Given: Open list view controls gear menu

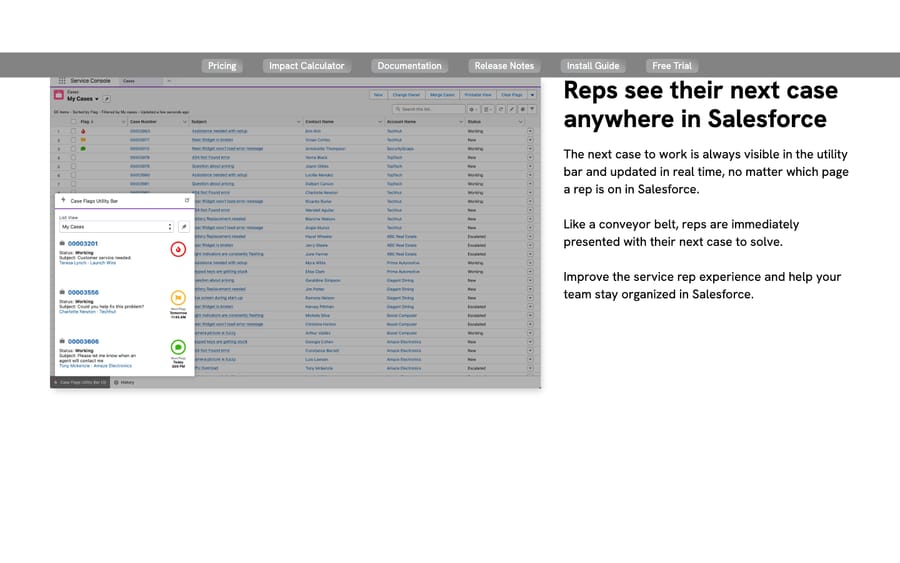Looking at the screenshot, I should [x=472, y=109].
